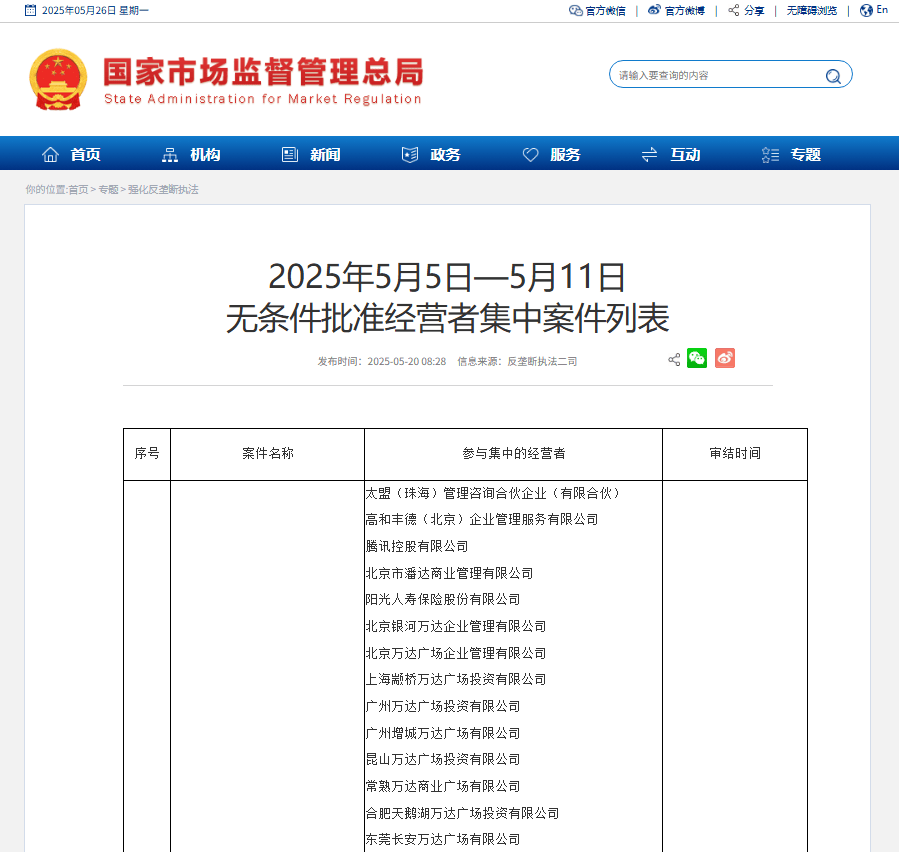Open the 新闻 navigation menu
This screenshot has width=899, height=852.
311,154
